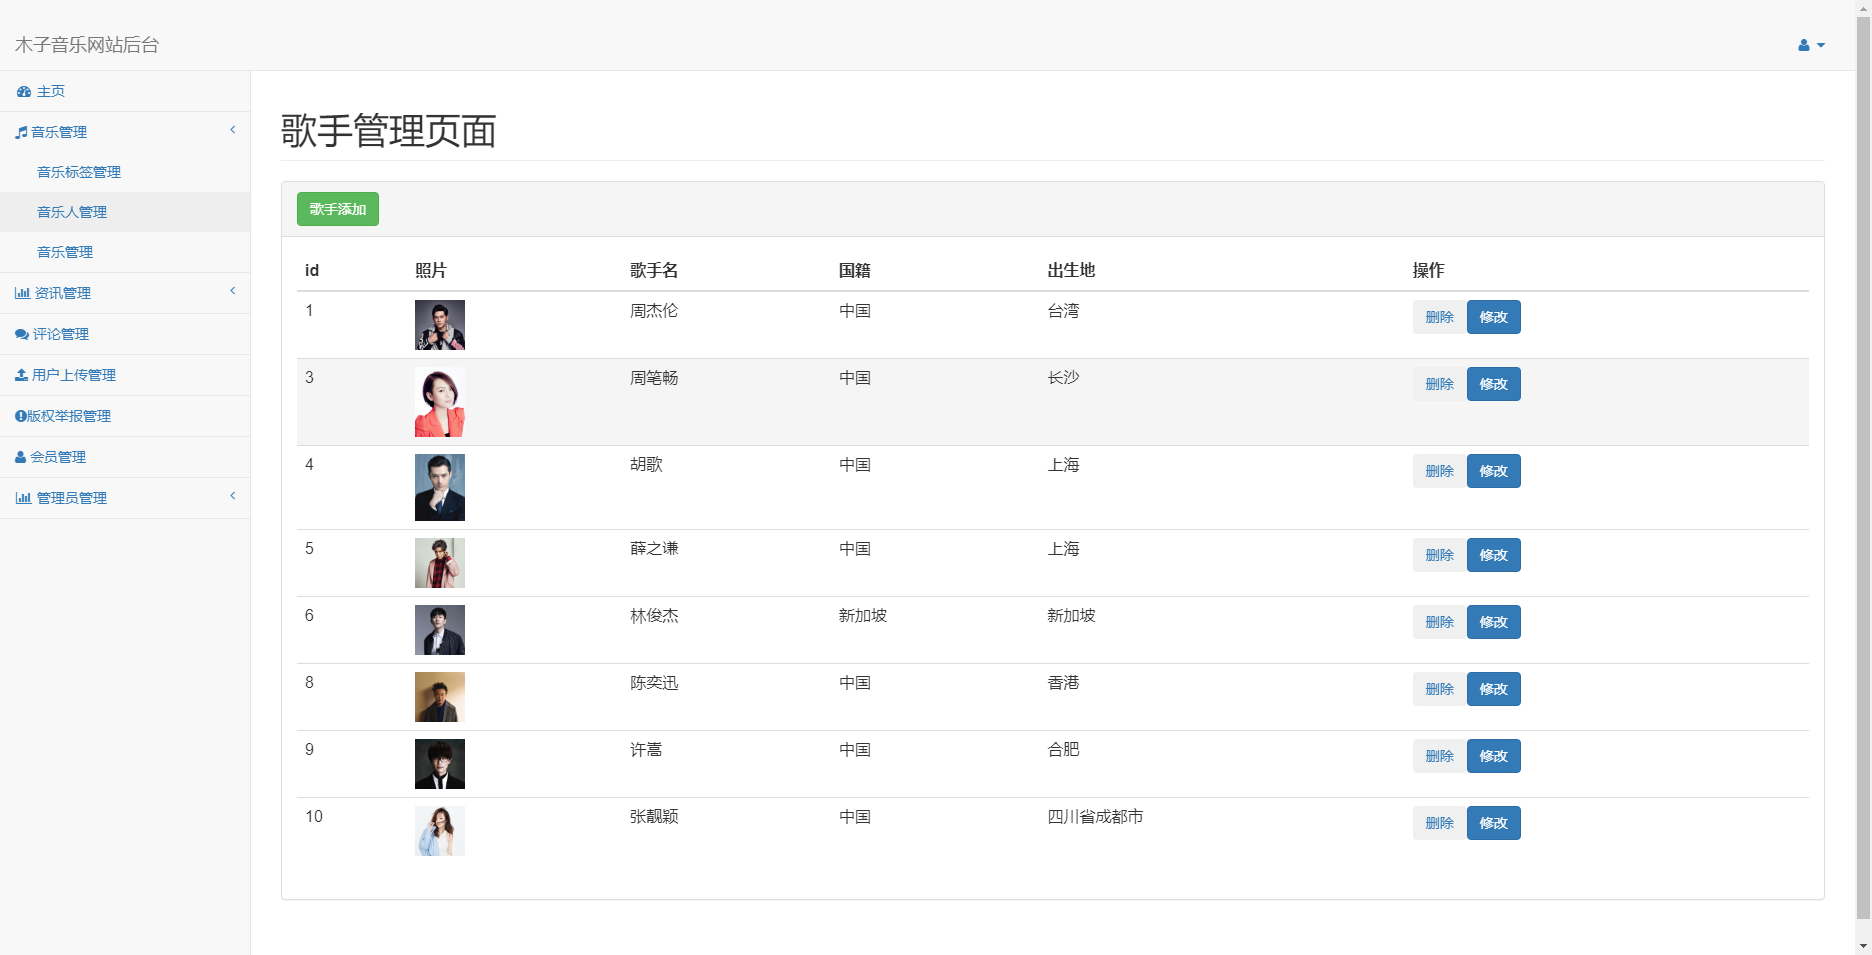Click 张靓颖's photo thumbnail
Screen dimensions: 1872x955
click(440, 831)
